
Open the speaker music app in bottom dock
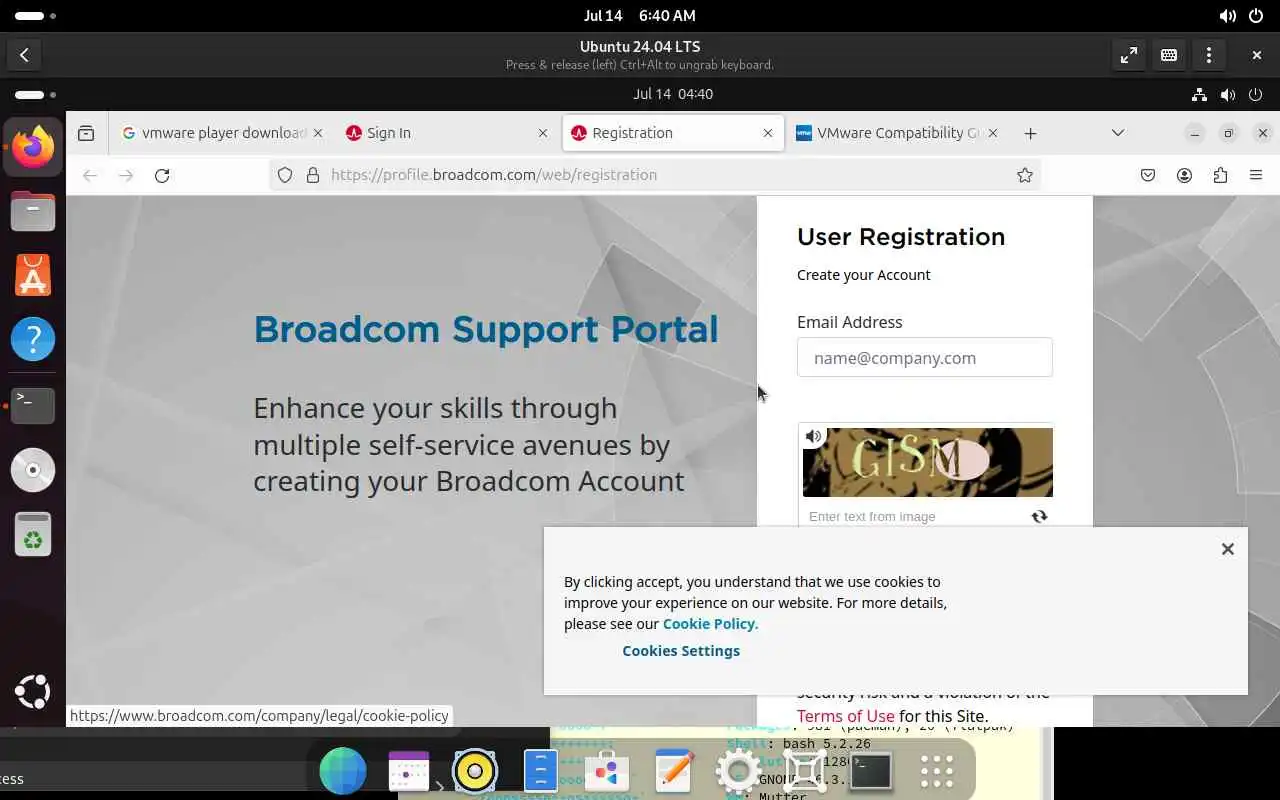click(475, 771)
